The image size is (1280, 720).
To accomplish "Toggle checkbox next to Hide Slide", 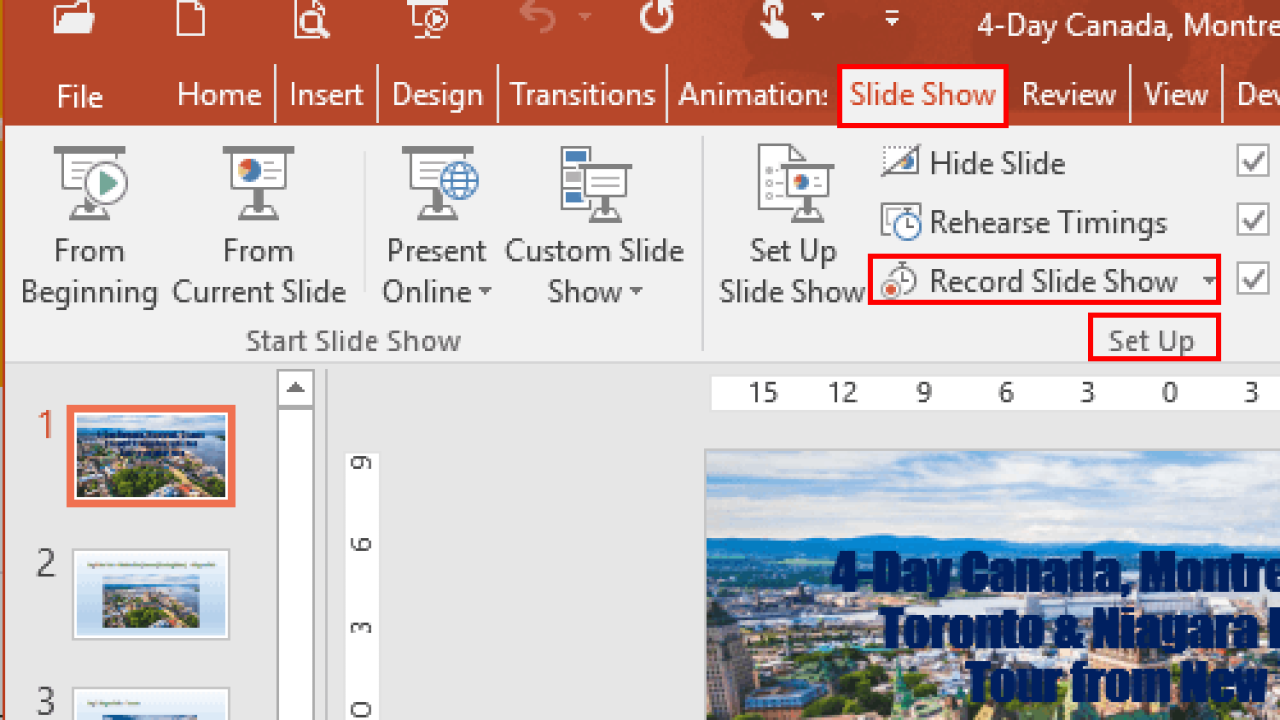I will coord(1253,161).
